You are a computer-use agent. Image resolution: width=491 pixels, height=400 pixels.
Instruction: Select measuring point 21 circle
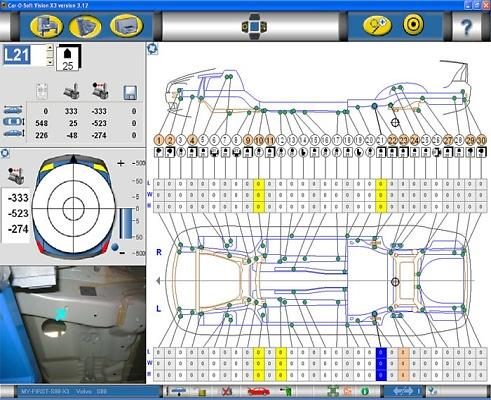(381, 140)
